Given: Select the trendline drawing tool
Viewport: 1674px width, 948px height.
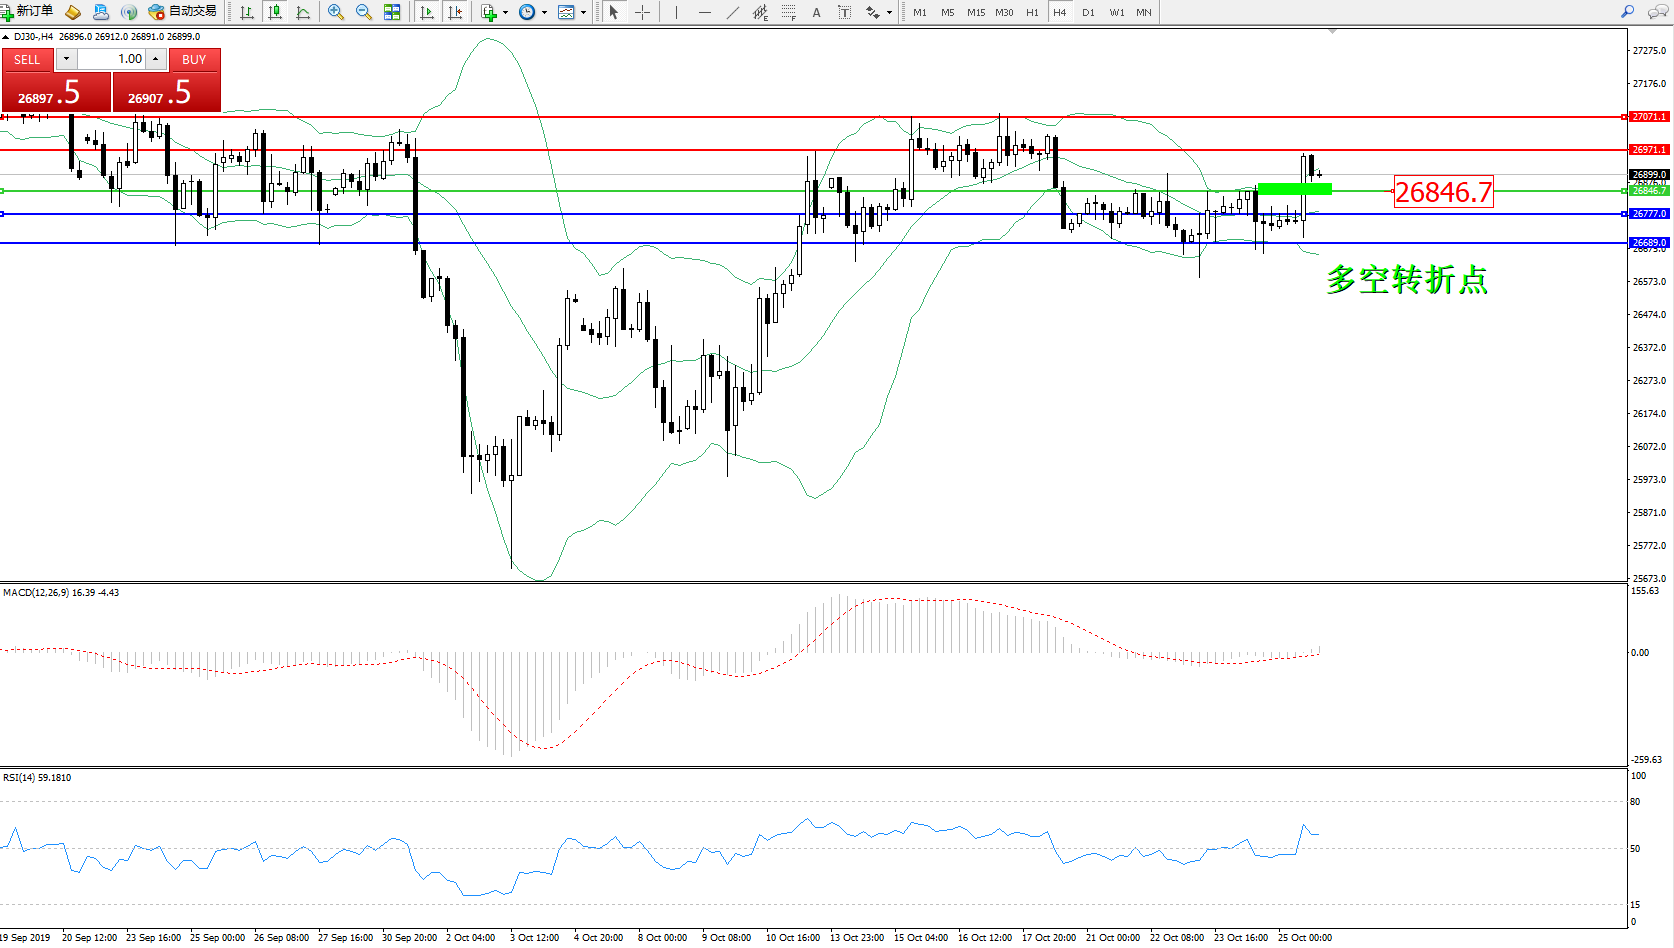Looking at the screenshot, I should click(x=733, y=12).
